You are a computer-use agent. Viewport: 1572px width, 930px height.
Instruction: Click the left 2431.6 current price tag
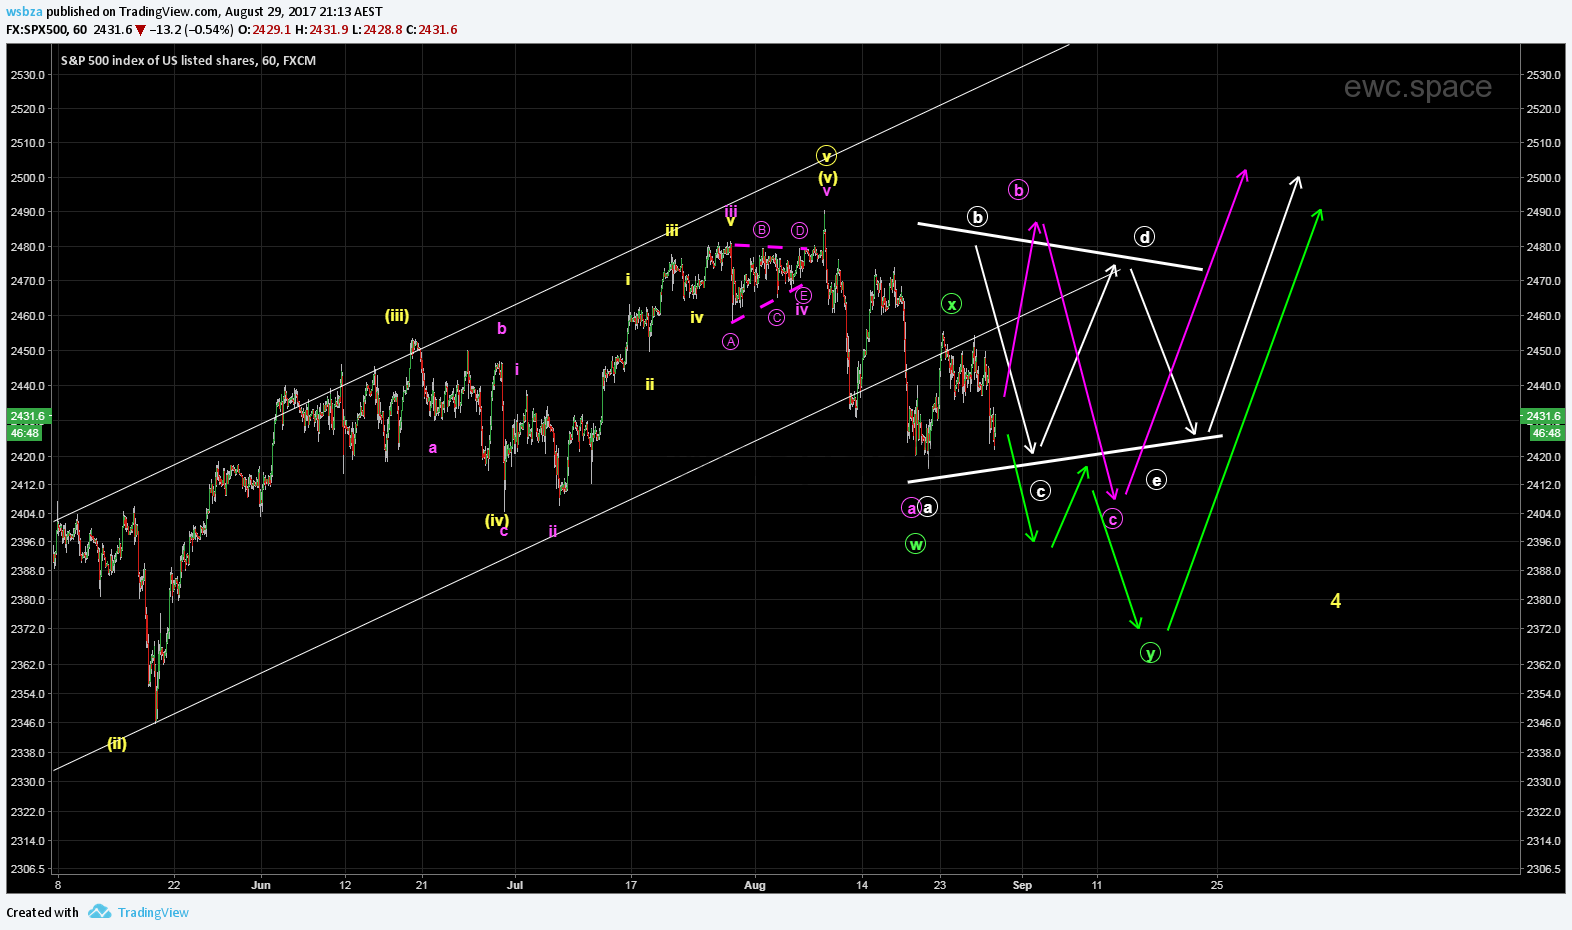point(27,416)
